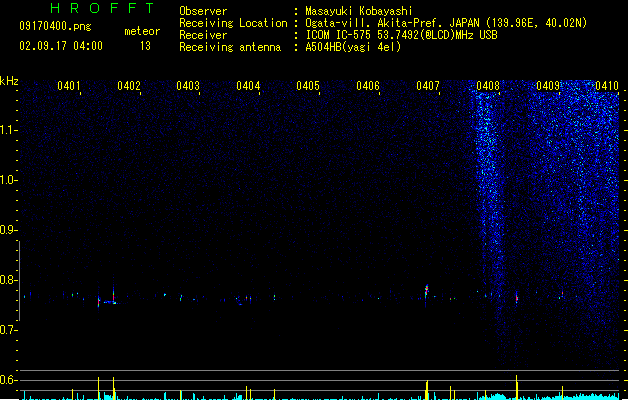Viewport: 629px width, 400px height.
Task: Click the 0408 time marker
Action: click(x=488, y=86)
